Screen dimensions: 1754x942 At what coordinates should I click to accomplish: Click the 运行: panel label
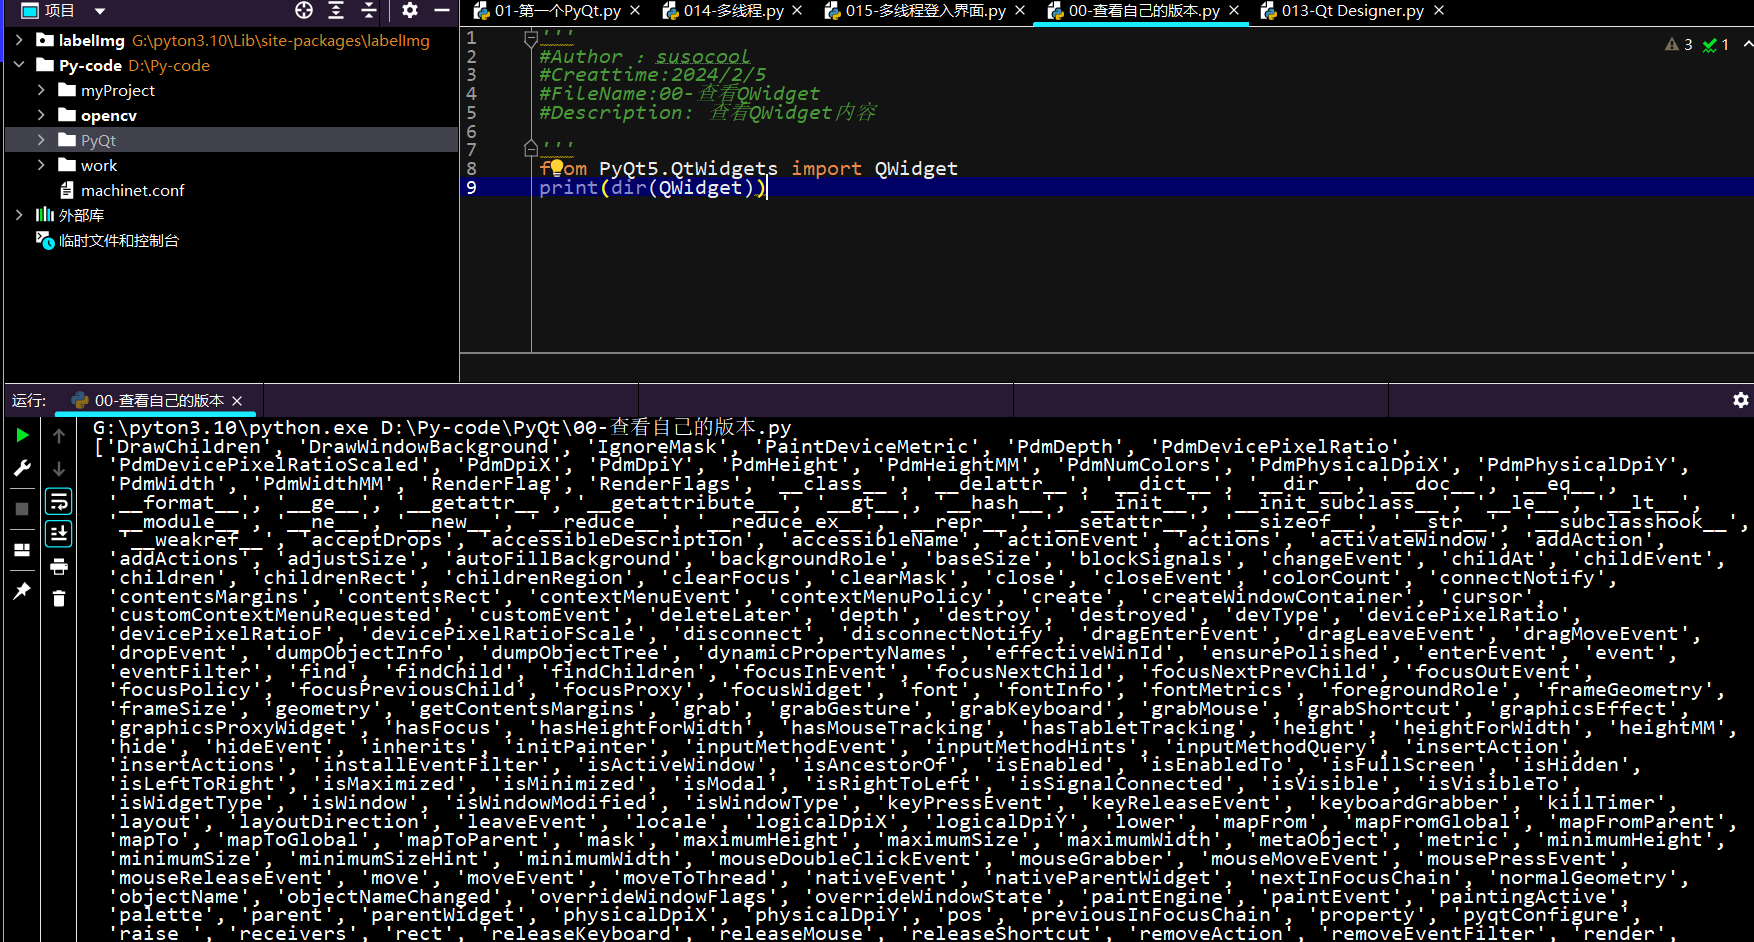pos(29,400)
